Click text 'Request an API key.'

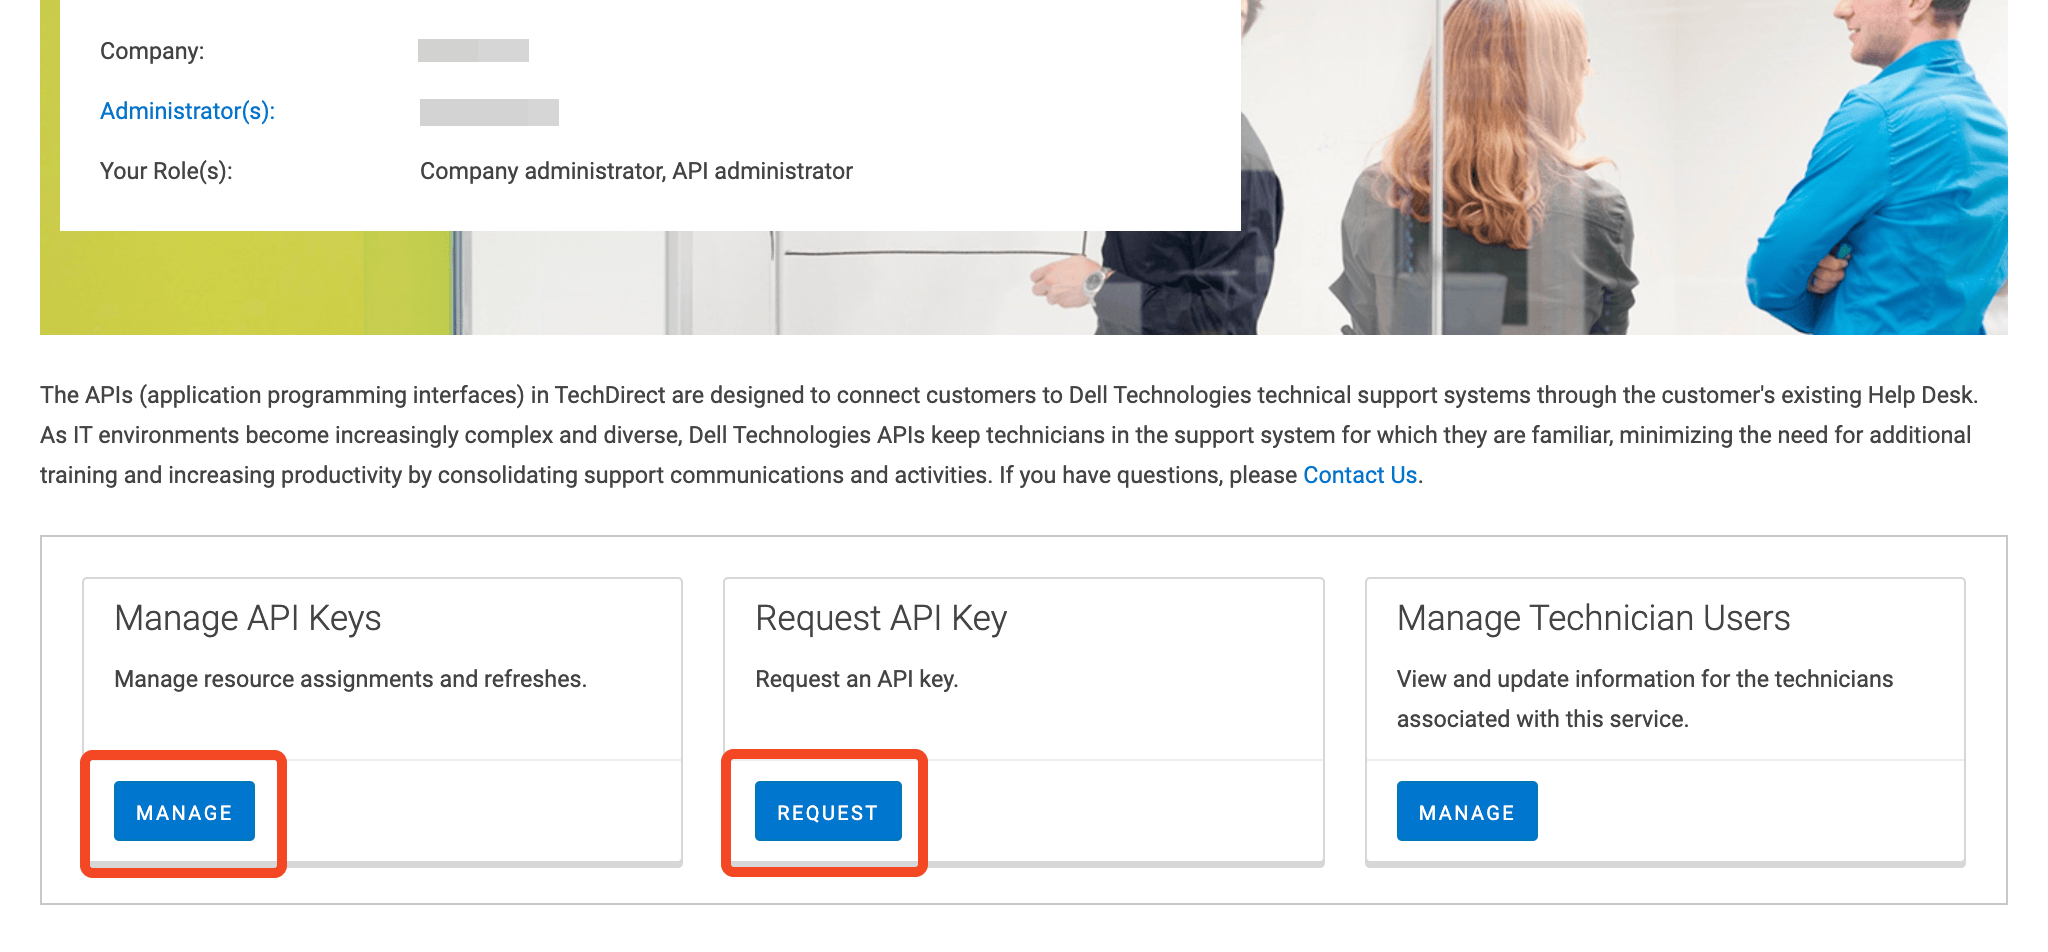pos(857,679)
